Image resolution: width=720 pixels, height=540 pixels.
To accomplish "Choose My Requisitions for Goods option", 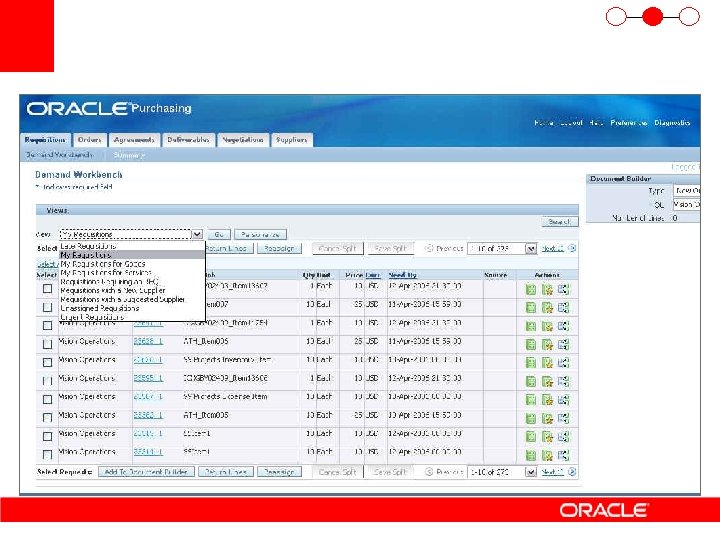I will [103, 264].
